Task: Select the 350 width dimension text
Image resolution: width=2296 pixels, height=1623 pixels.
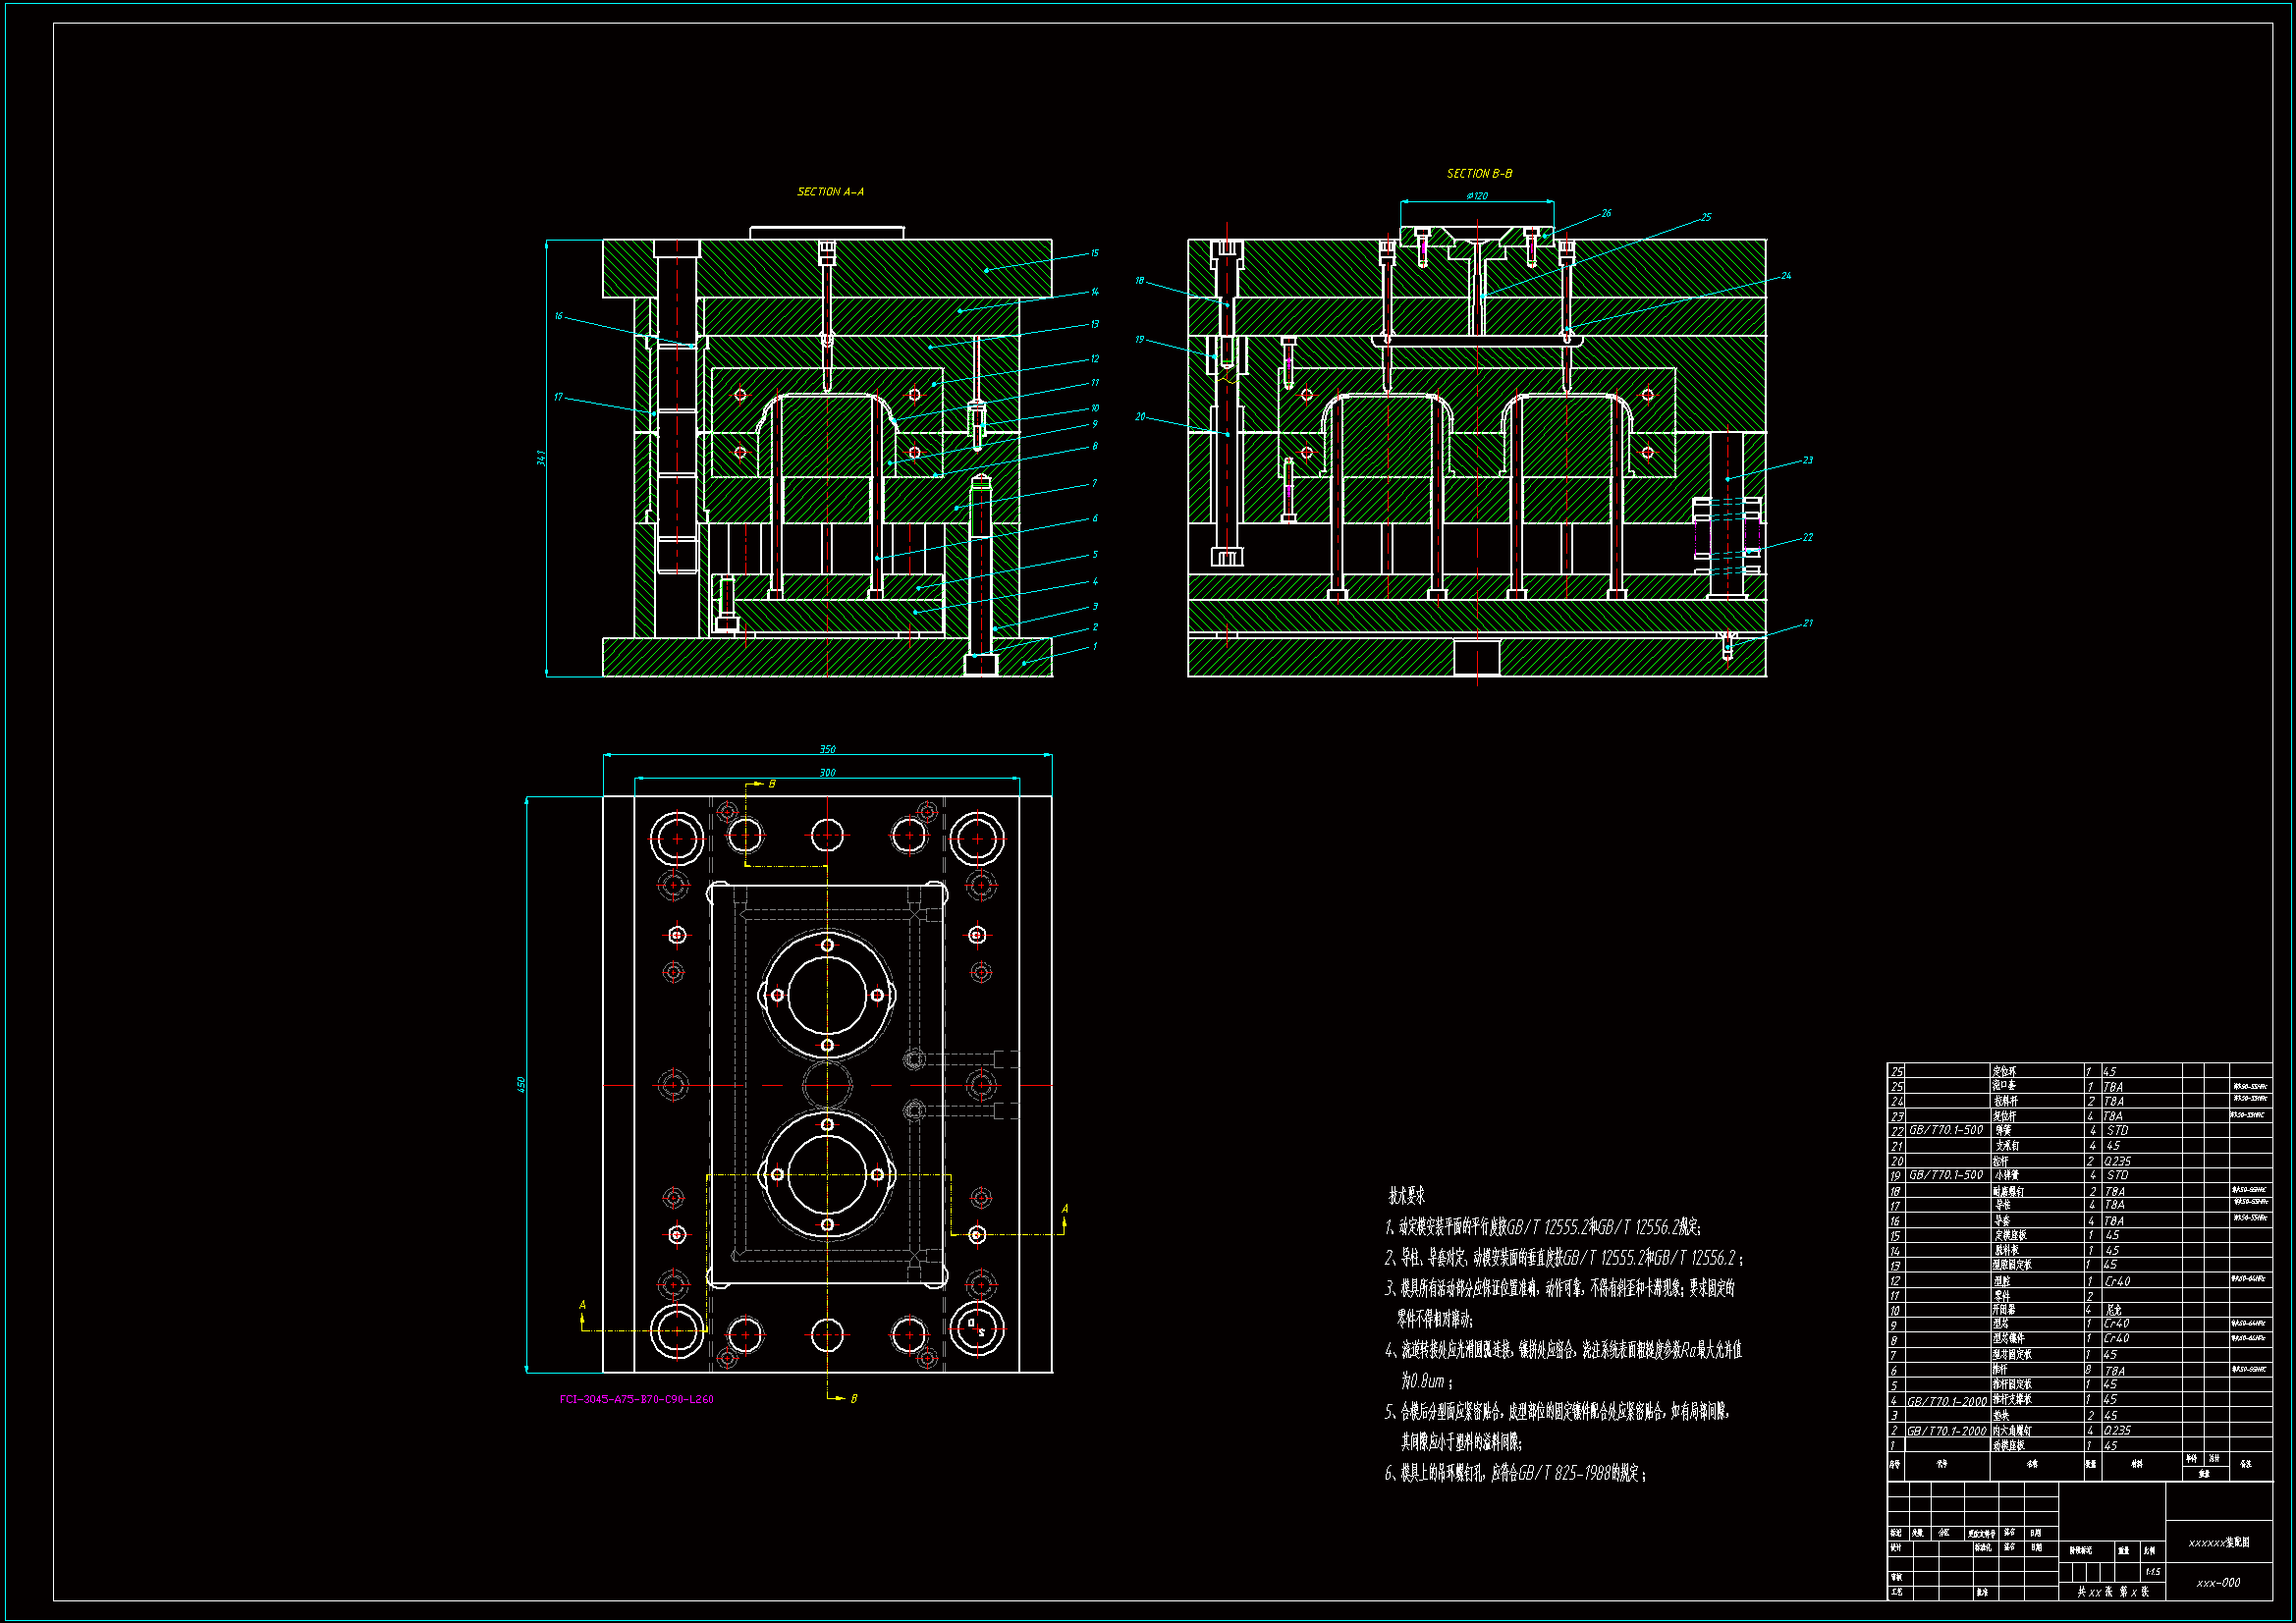Action: tap(827, 749)
